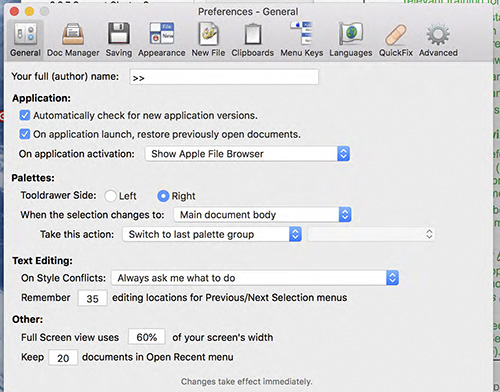Image resolution: width=500 pixels, height=392 pixels.
Task: Open Doc Manager preferences
Action: 73,39
